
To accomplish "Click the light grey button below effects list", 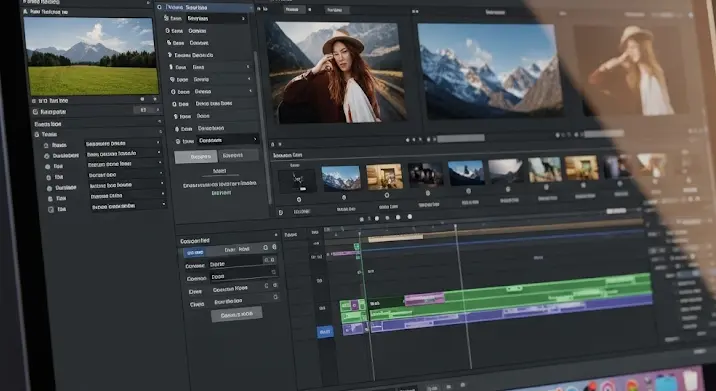I will point(196,157).
